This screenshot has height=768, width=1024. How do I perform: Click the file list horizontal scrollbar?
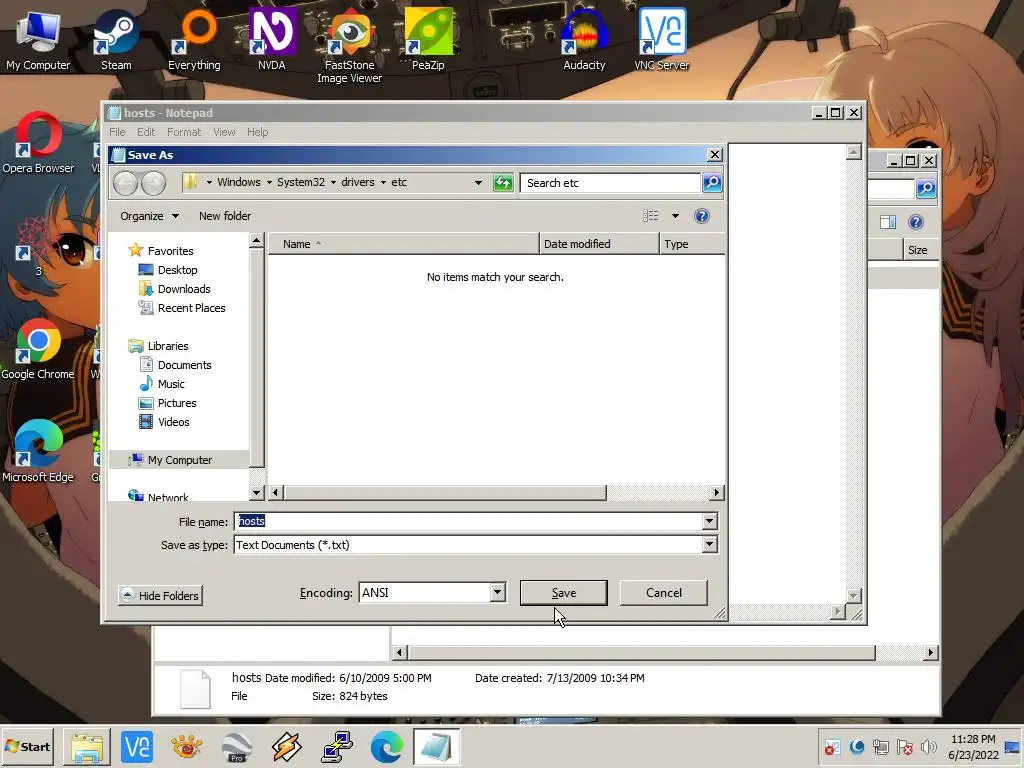pos(444,492)
